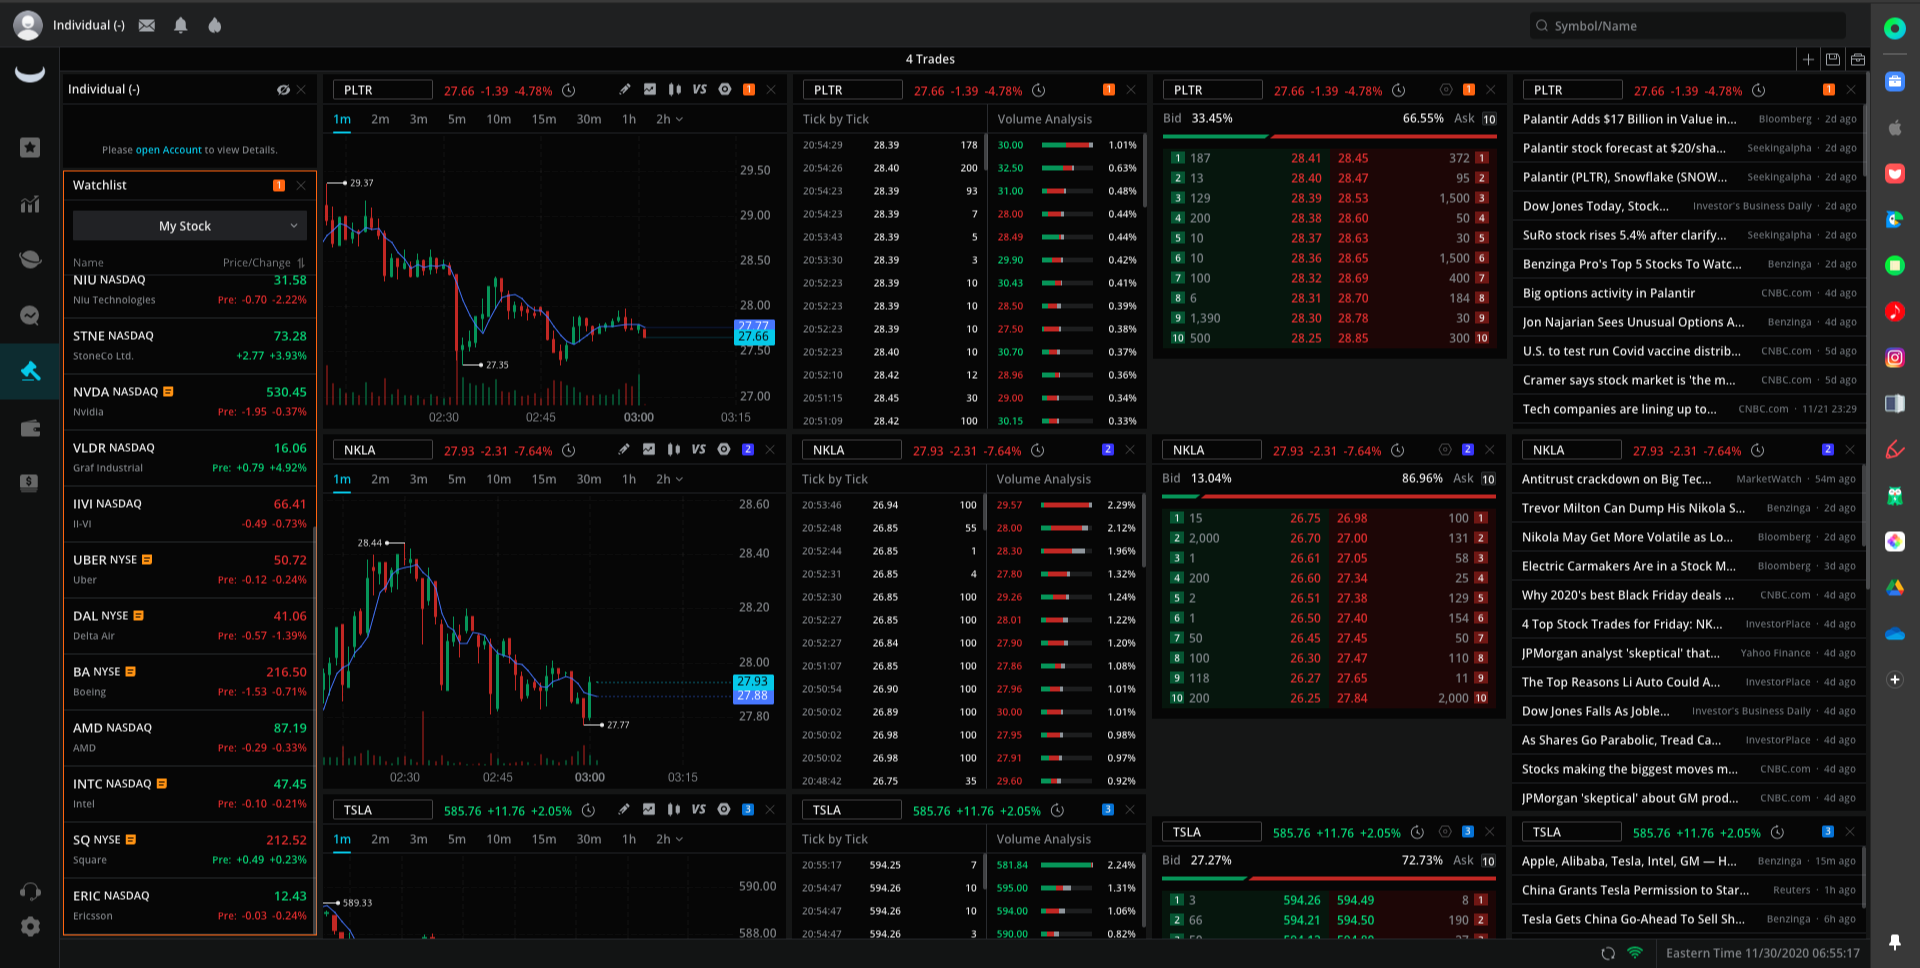Open chart settings on TSLA chart

[724, 809]
